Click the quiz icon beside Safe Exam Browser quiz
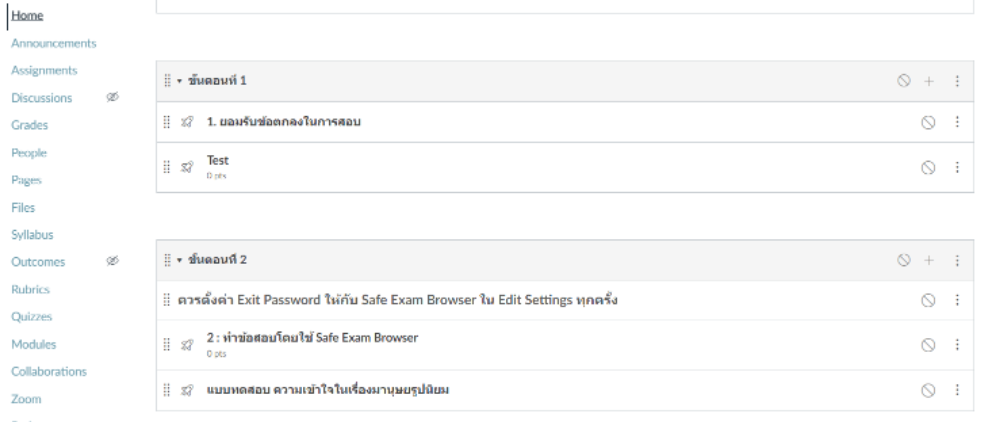Screen dimensions: 986x422 (187, 345)
